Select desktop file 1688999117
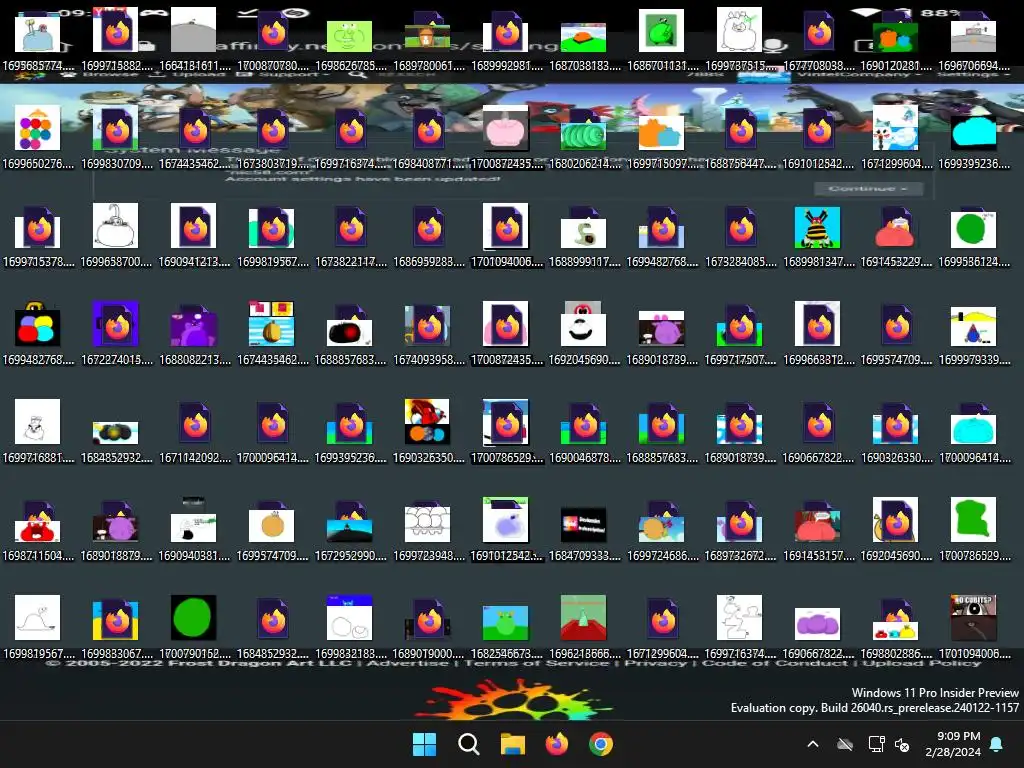The height and width of the screenshot is (768, 1024). click(584, 236)
